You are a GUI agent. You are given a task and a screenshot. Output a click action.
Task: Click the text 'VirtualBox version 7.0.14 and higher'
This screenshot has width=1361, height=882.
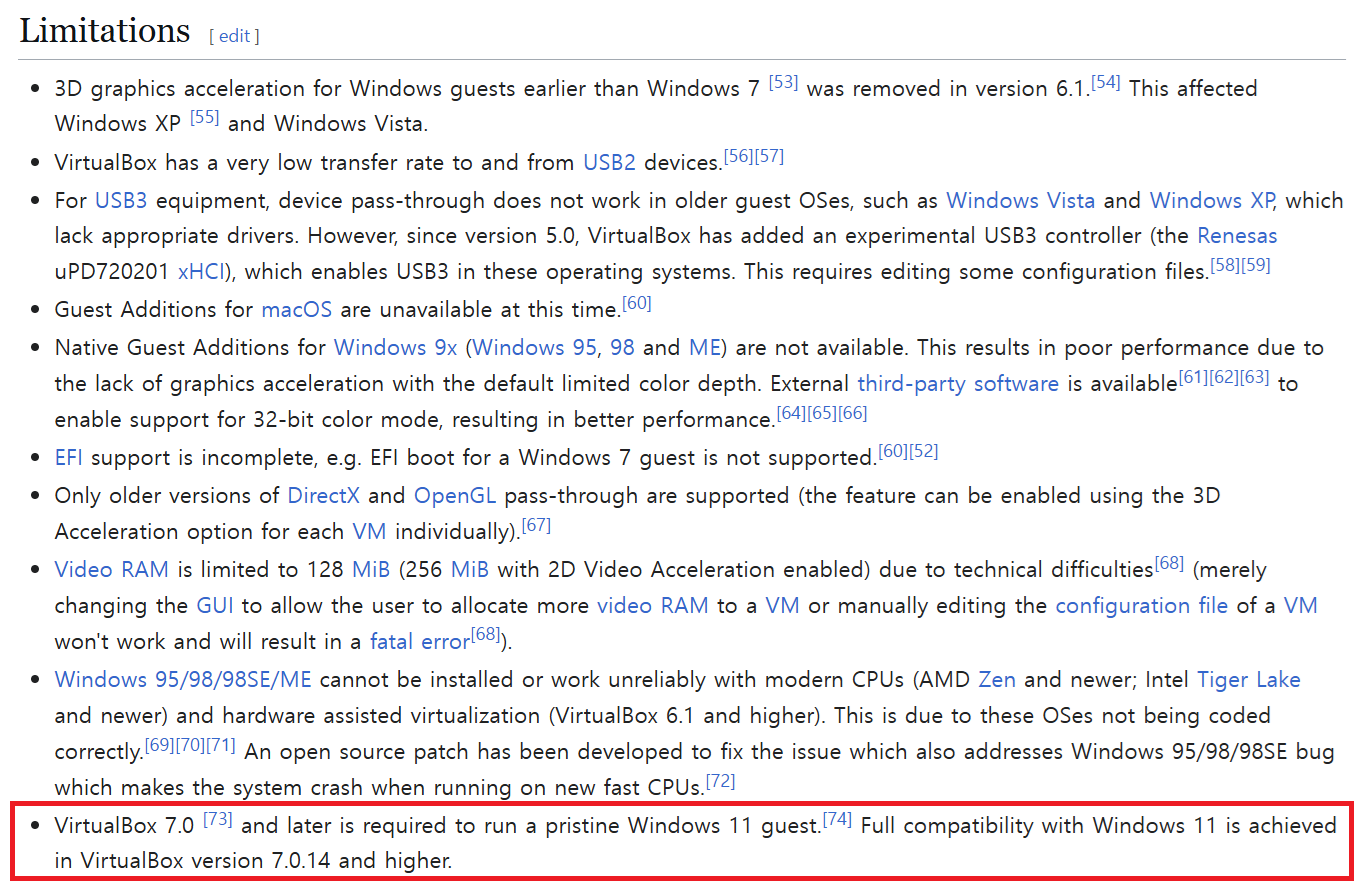[x=266, y=860]
